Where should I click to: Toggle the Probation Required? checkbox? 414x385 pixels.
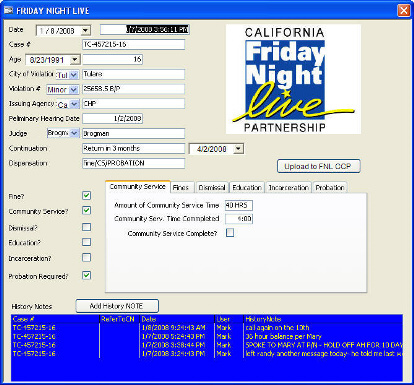pyautogui.click(x=87, y=275)
